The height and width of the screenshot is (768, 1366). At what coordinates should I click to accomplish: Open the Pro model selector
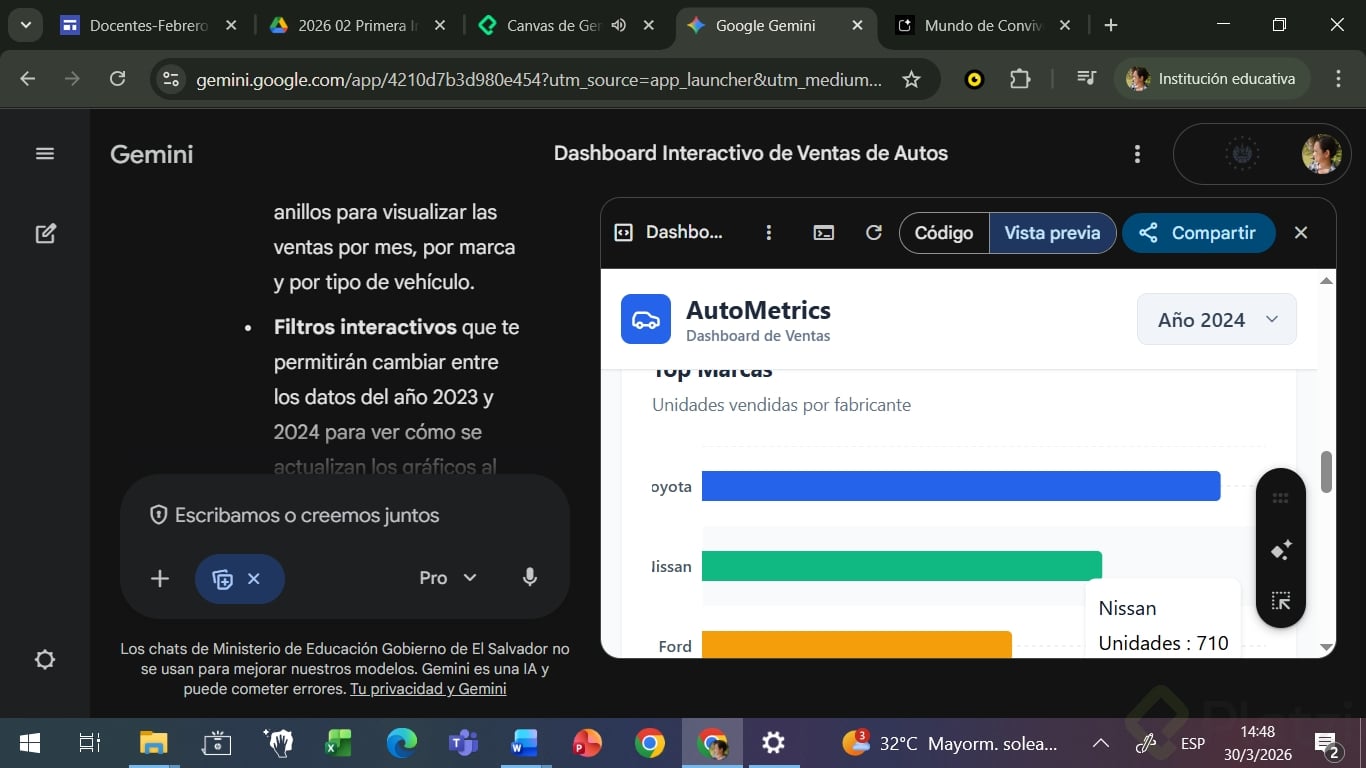[x=448, y=578]
